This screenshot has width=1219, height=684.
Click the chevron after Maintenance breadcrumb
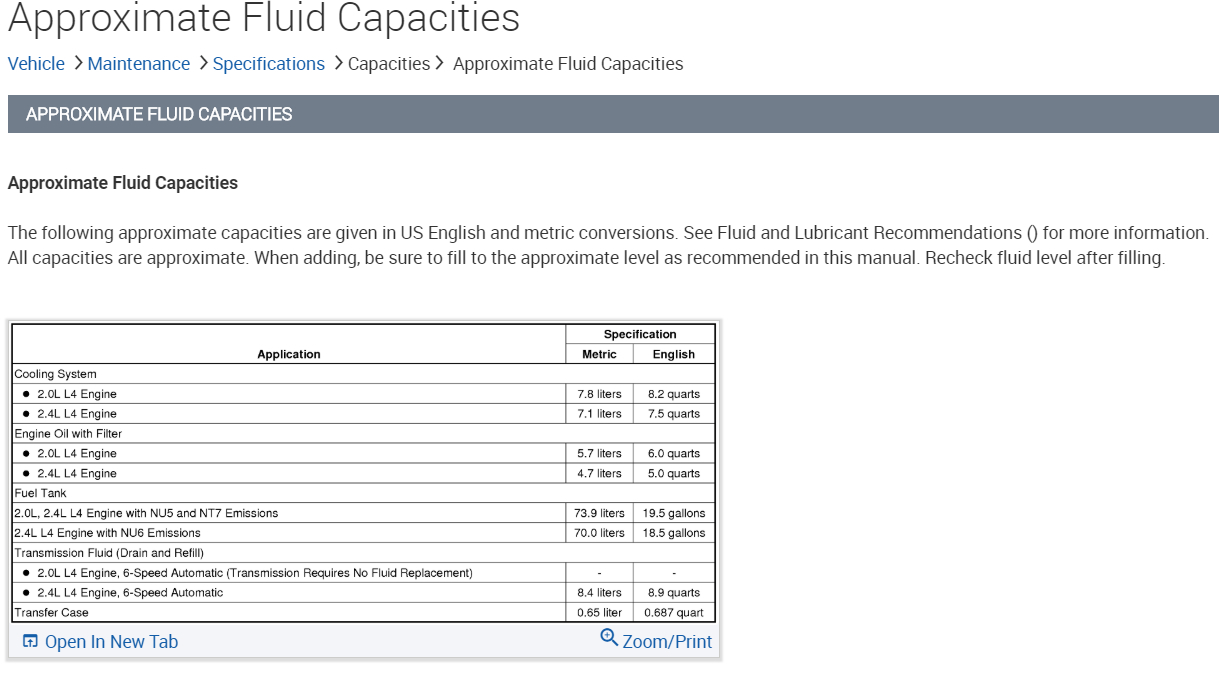203,63
